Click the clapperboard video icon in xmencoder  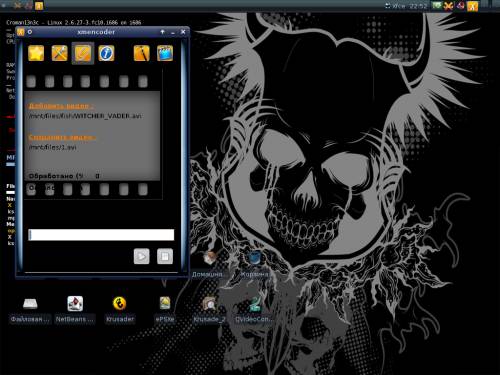[x=165, y=53]
